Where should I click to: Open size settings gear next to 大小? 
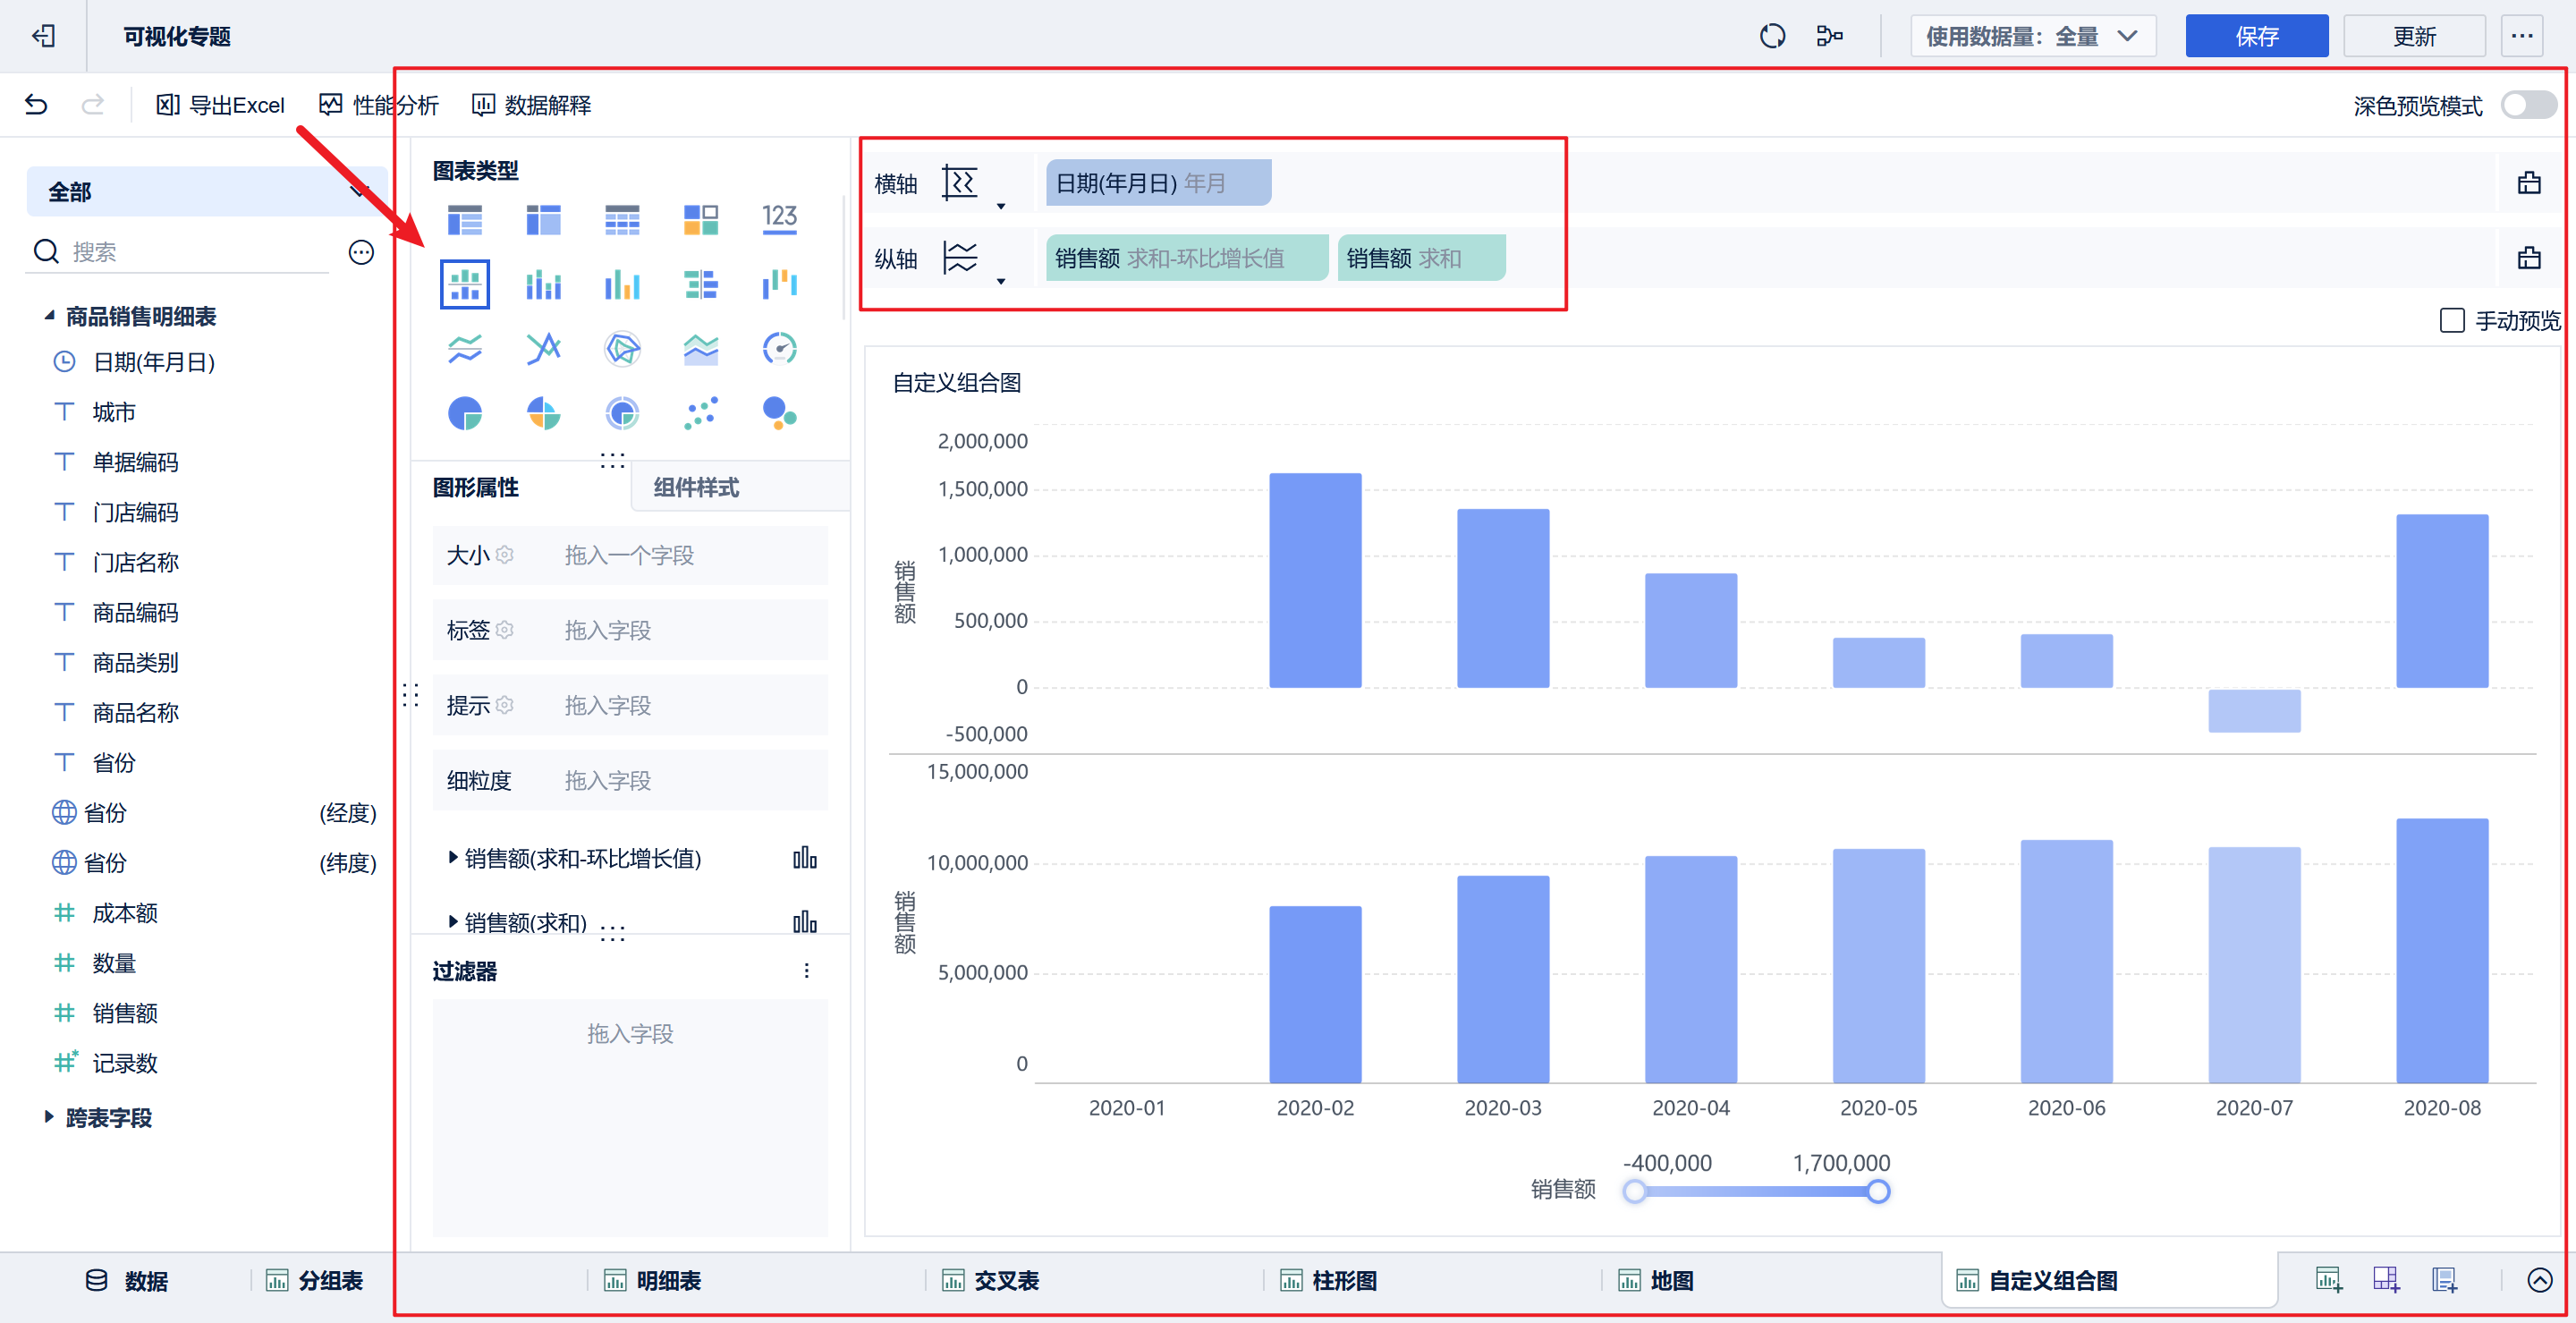click(x=505, y=555)
